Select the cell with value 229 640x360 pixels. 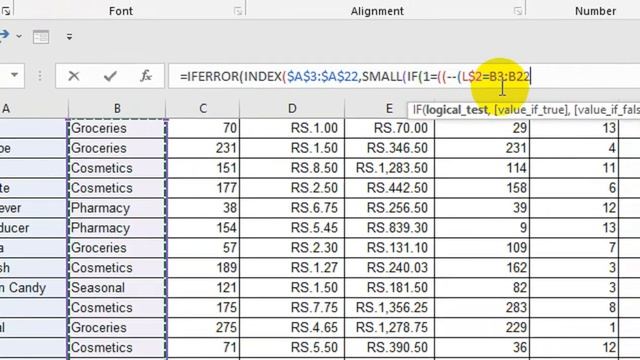[482, 328]
